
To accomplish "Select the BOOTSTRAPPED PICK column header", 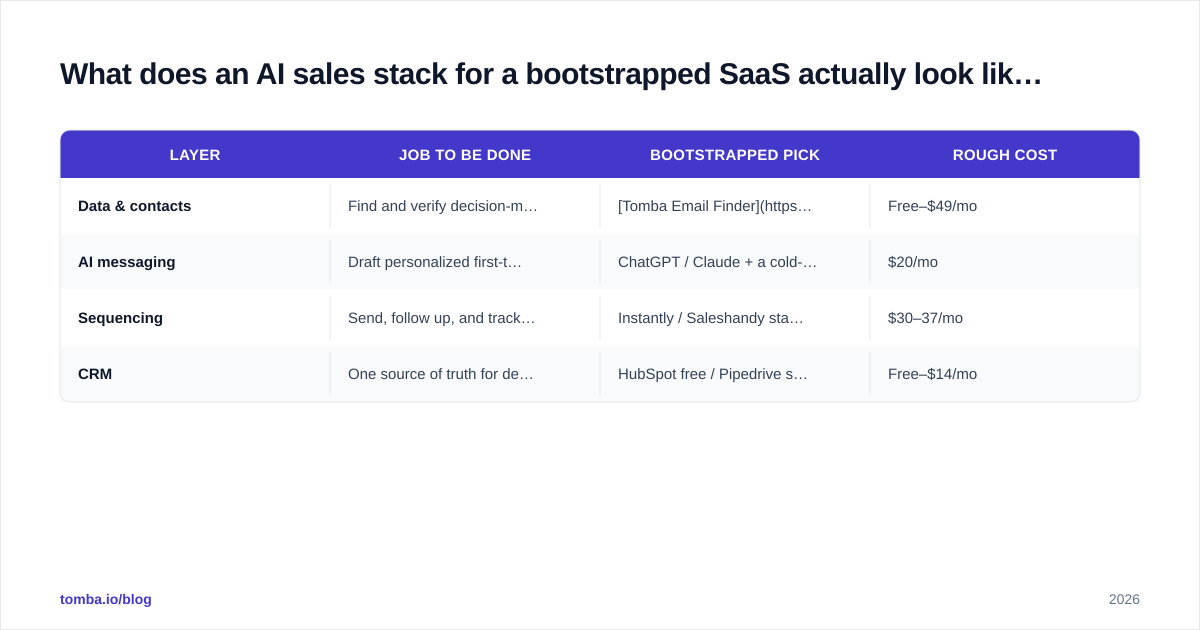I will pos(735,155).
